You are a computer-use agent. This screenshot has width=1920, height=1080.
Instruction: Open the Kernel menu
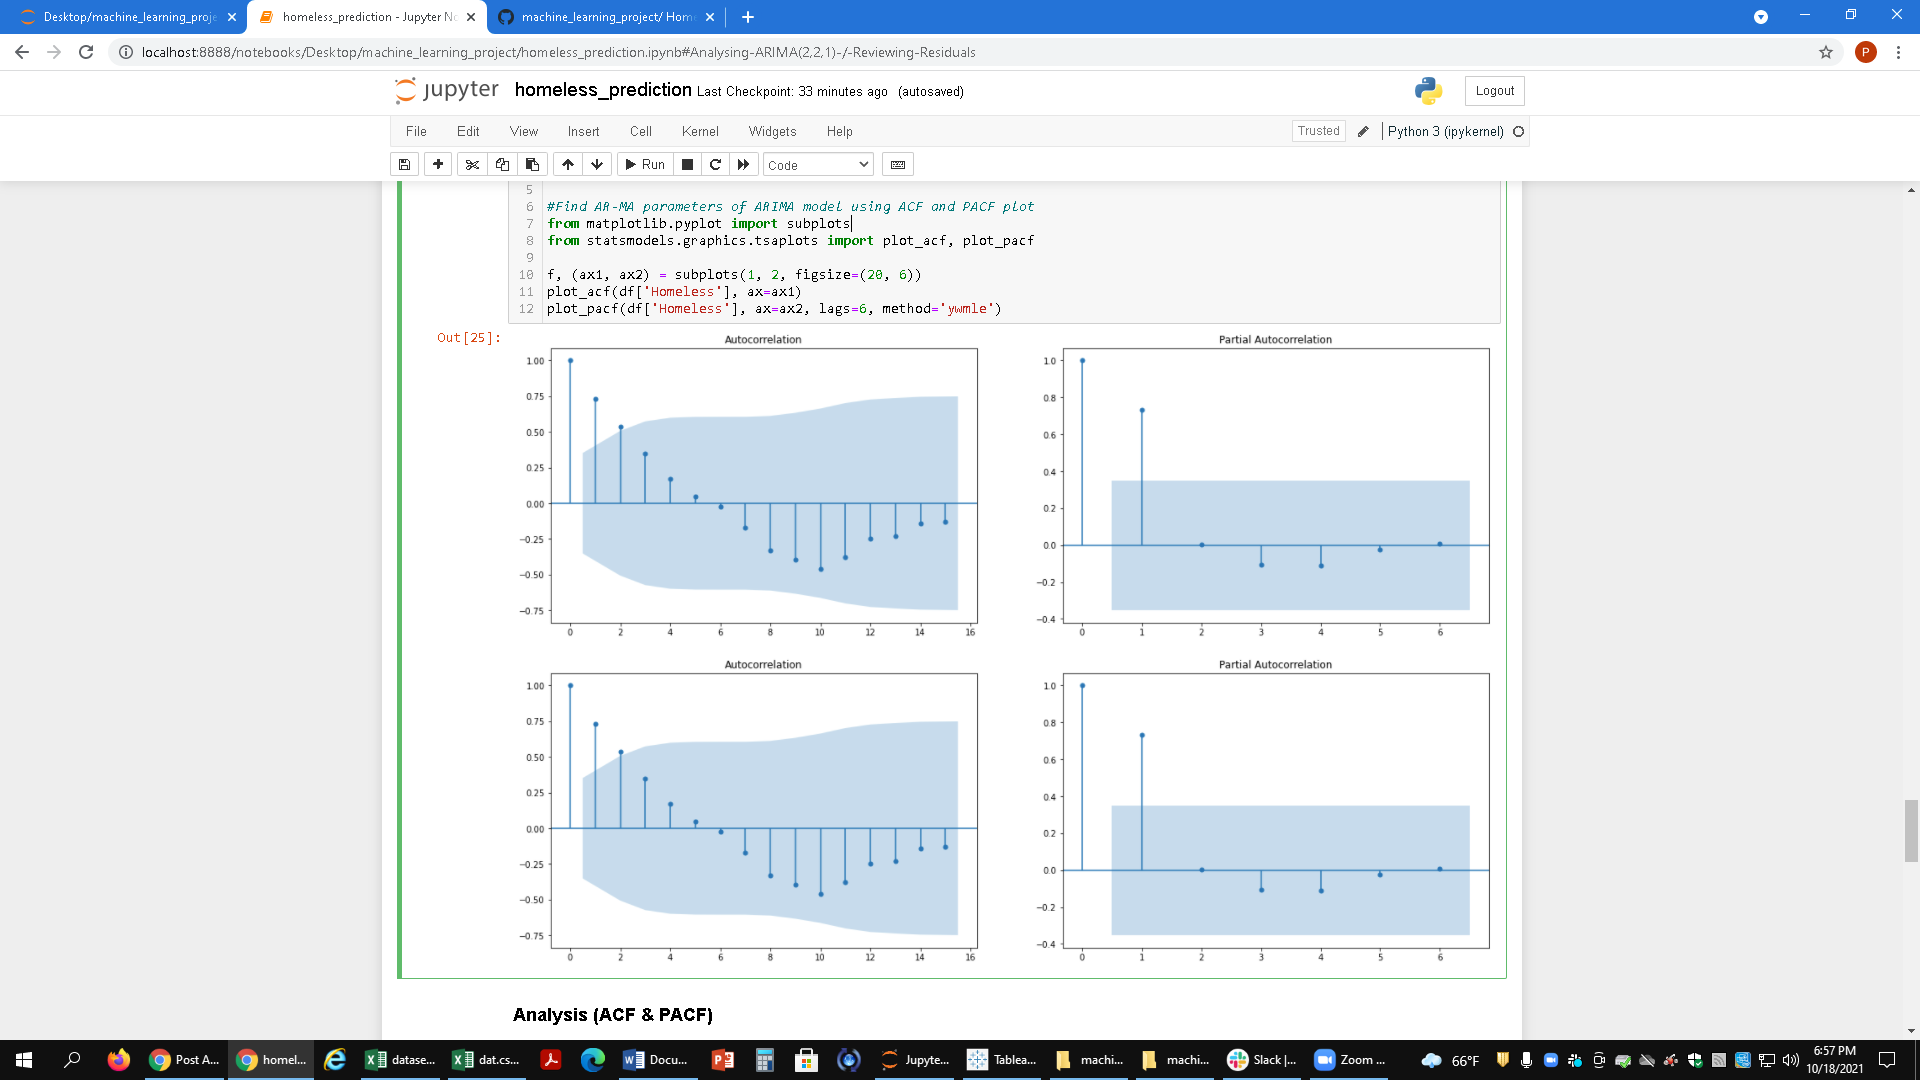[700, 131]
